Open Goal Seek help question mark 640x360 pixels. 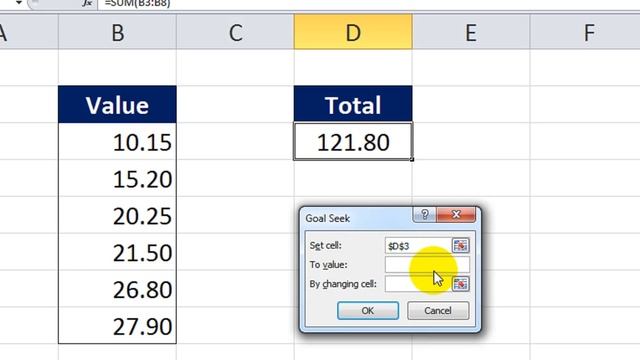[x=425, y=214]
